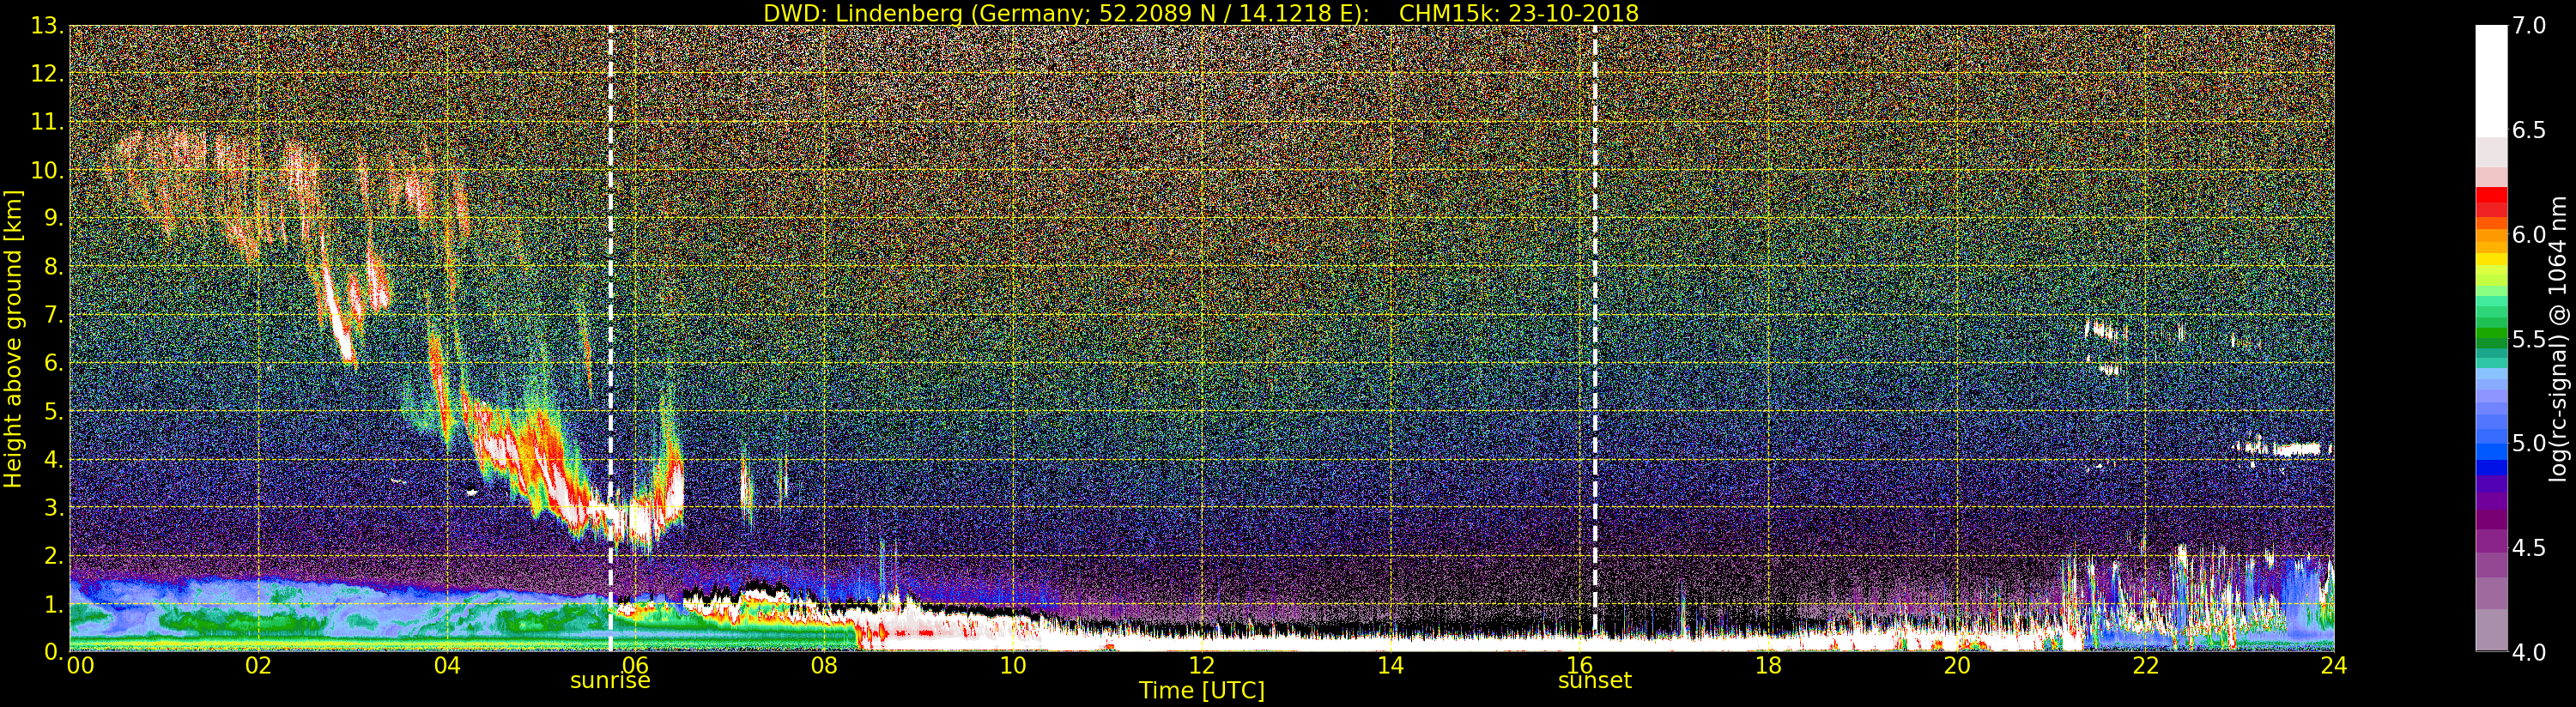Click the '06' time axis tick label
The width and height of the screenshot is (2576, 707).
636,666
